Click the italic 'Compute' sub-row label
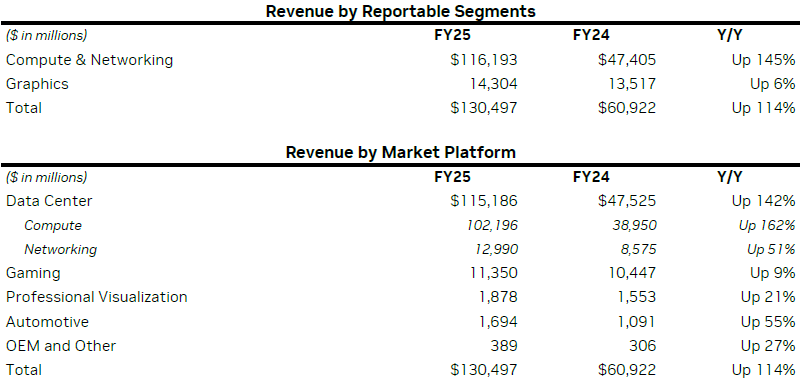 pyautogui.click(x=53, y=225)
